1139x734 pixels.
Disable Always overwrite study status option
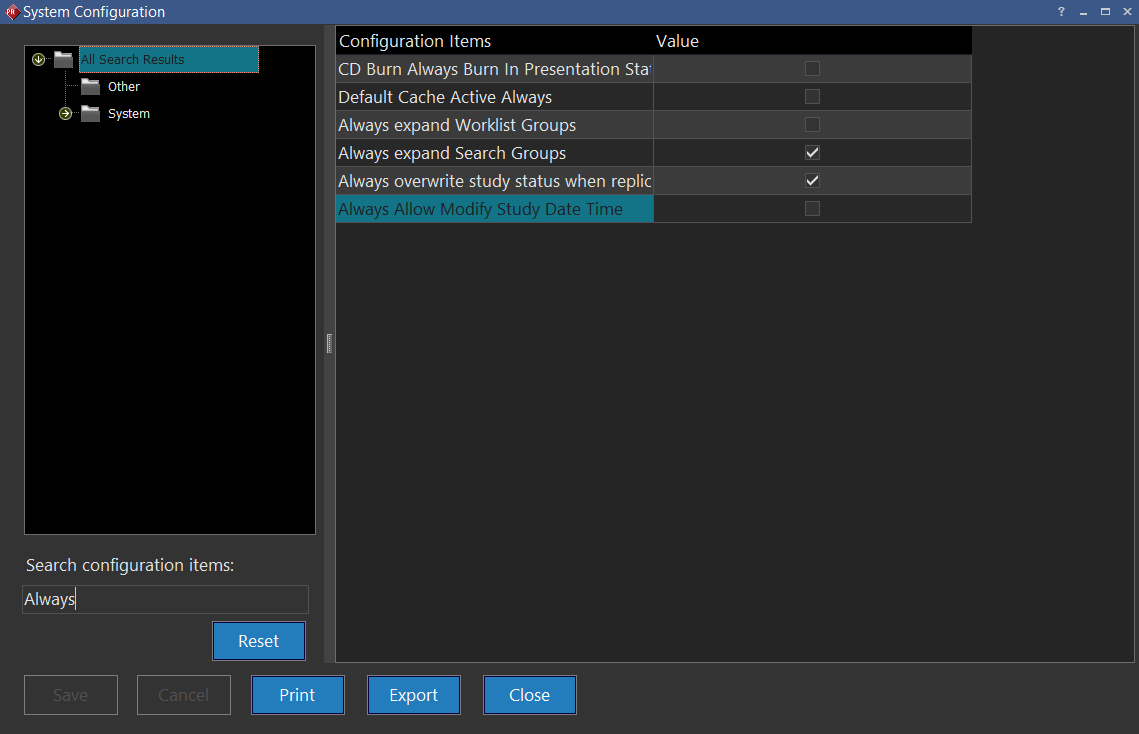click(x=812, y=181)
